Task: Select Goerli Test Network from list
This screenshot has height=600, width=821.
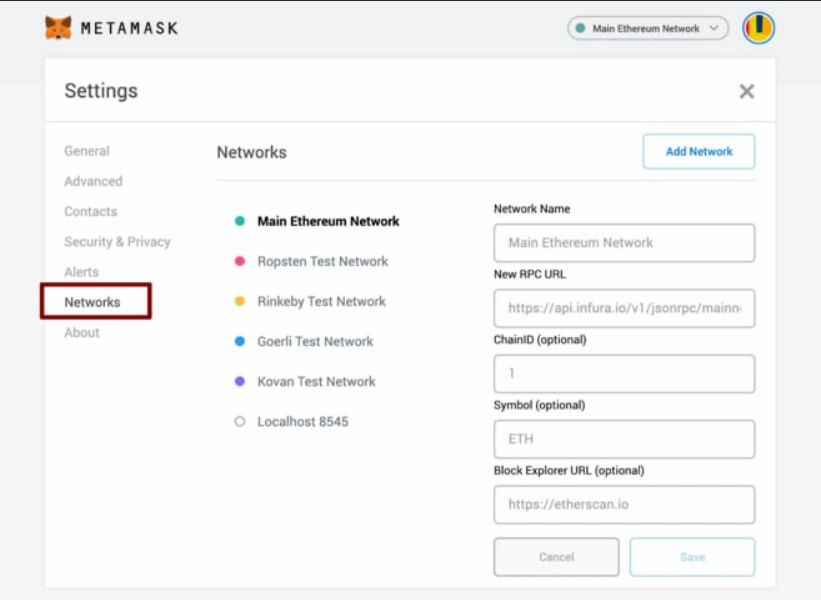Action: point(315,341)
